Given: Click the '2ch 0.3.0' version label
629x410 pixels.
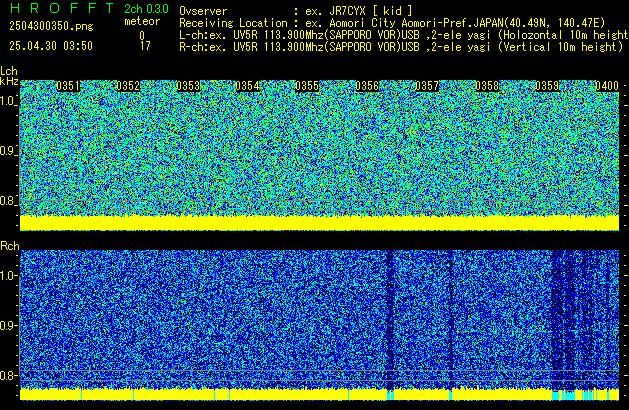Looking at the screenshot, I should coord(146,9).
